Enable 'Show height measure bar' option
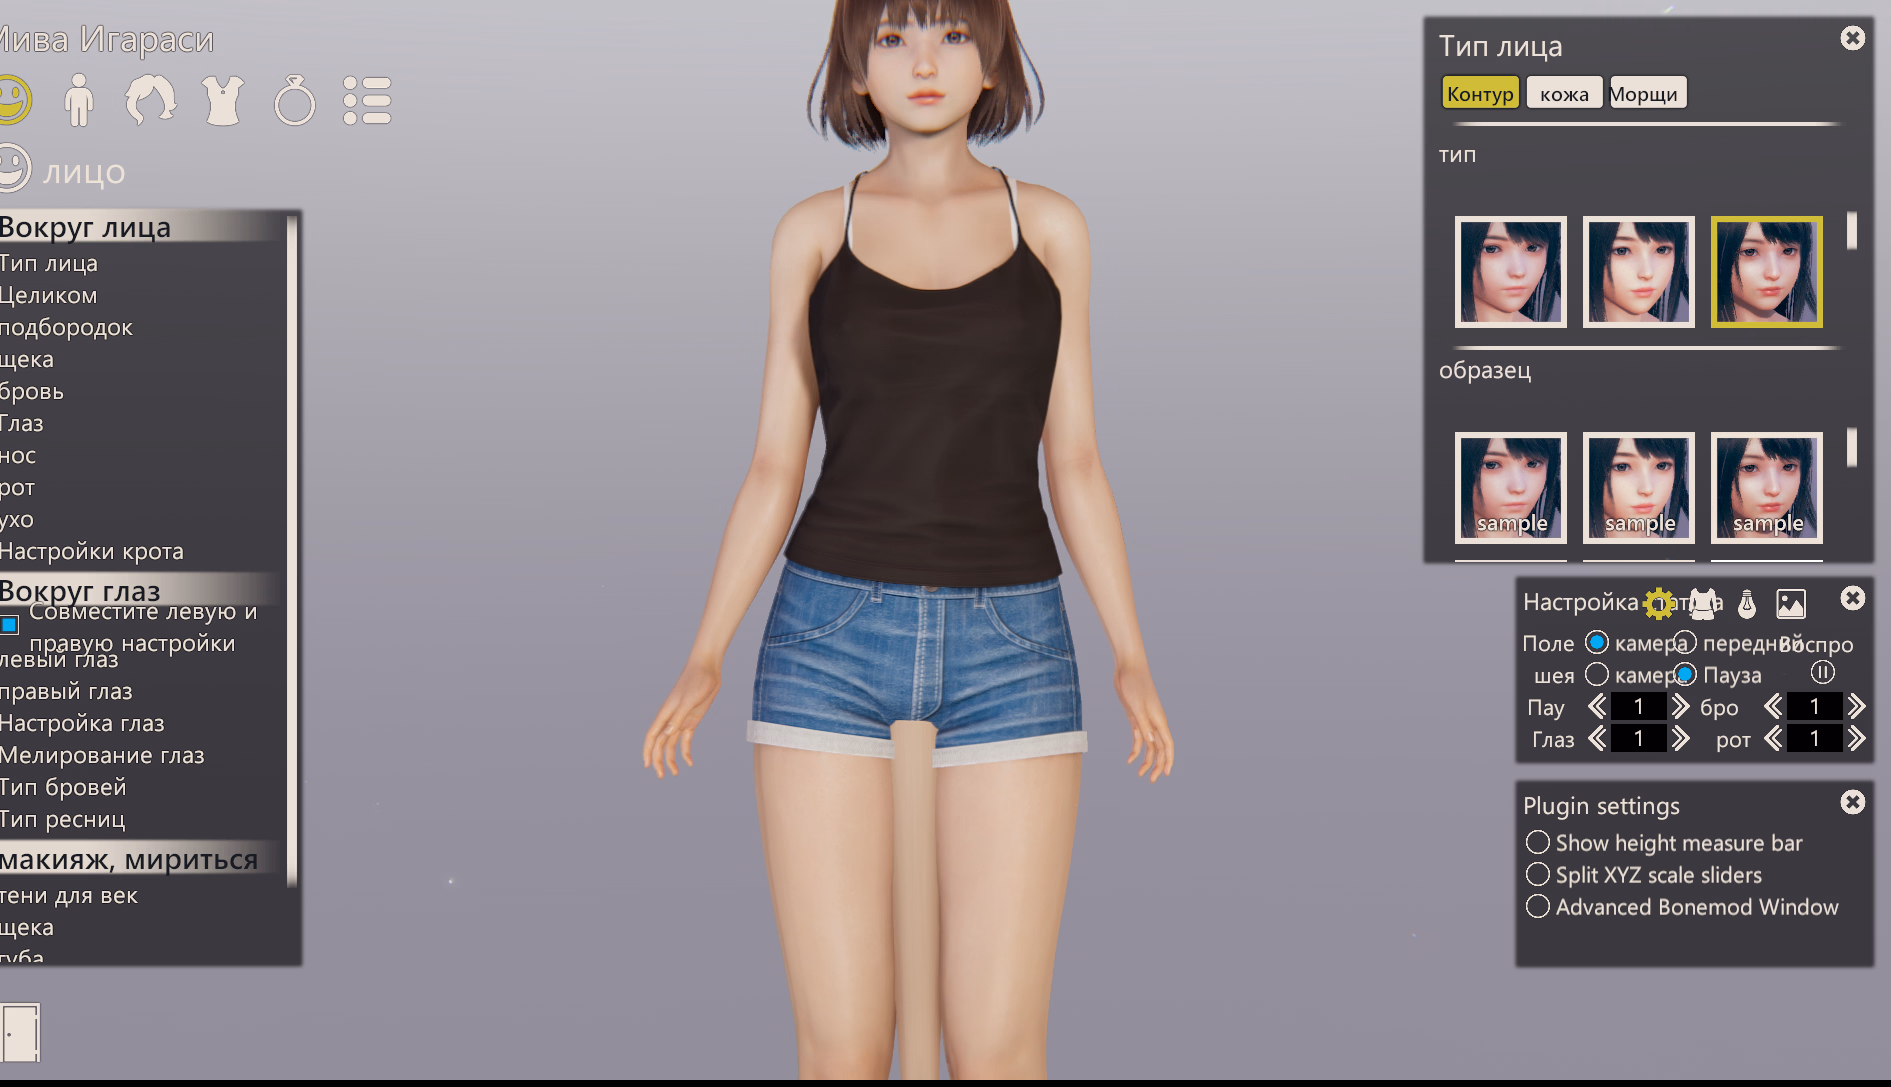This screenshot has height=1087, width=1891. (1538, 843)
